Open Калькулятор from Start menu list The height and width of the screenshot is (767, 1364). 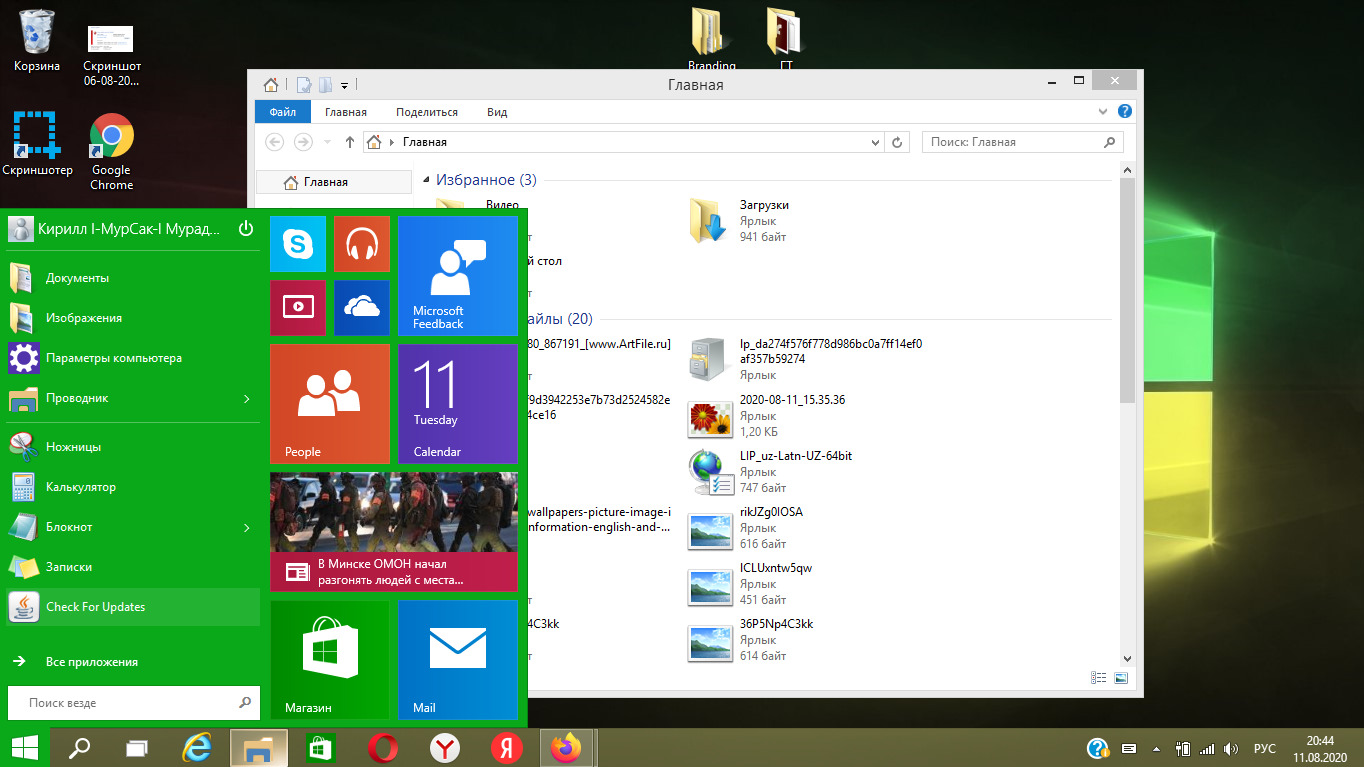click(x=81, y=487)
